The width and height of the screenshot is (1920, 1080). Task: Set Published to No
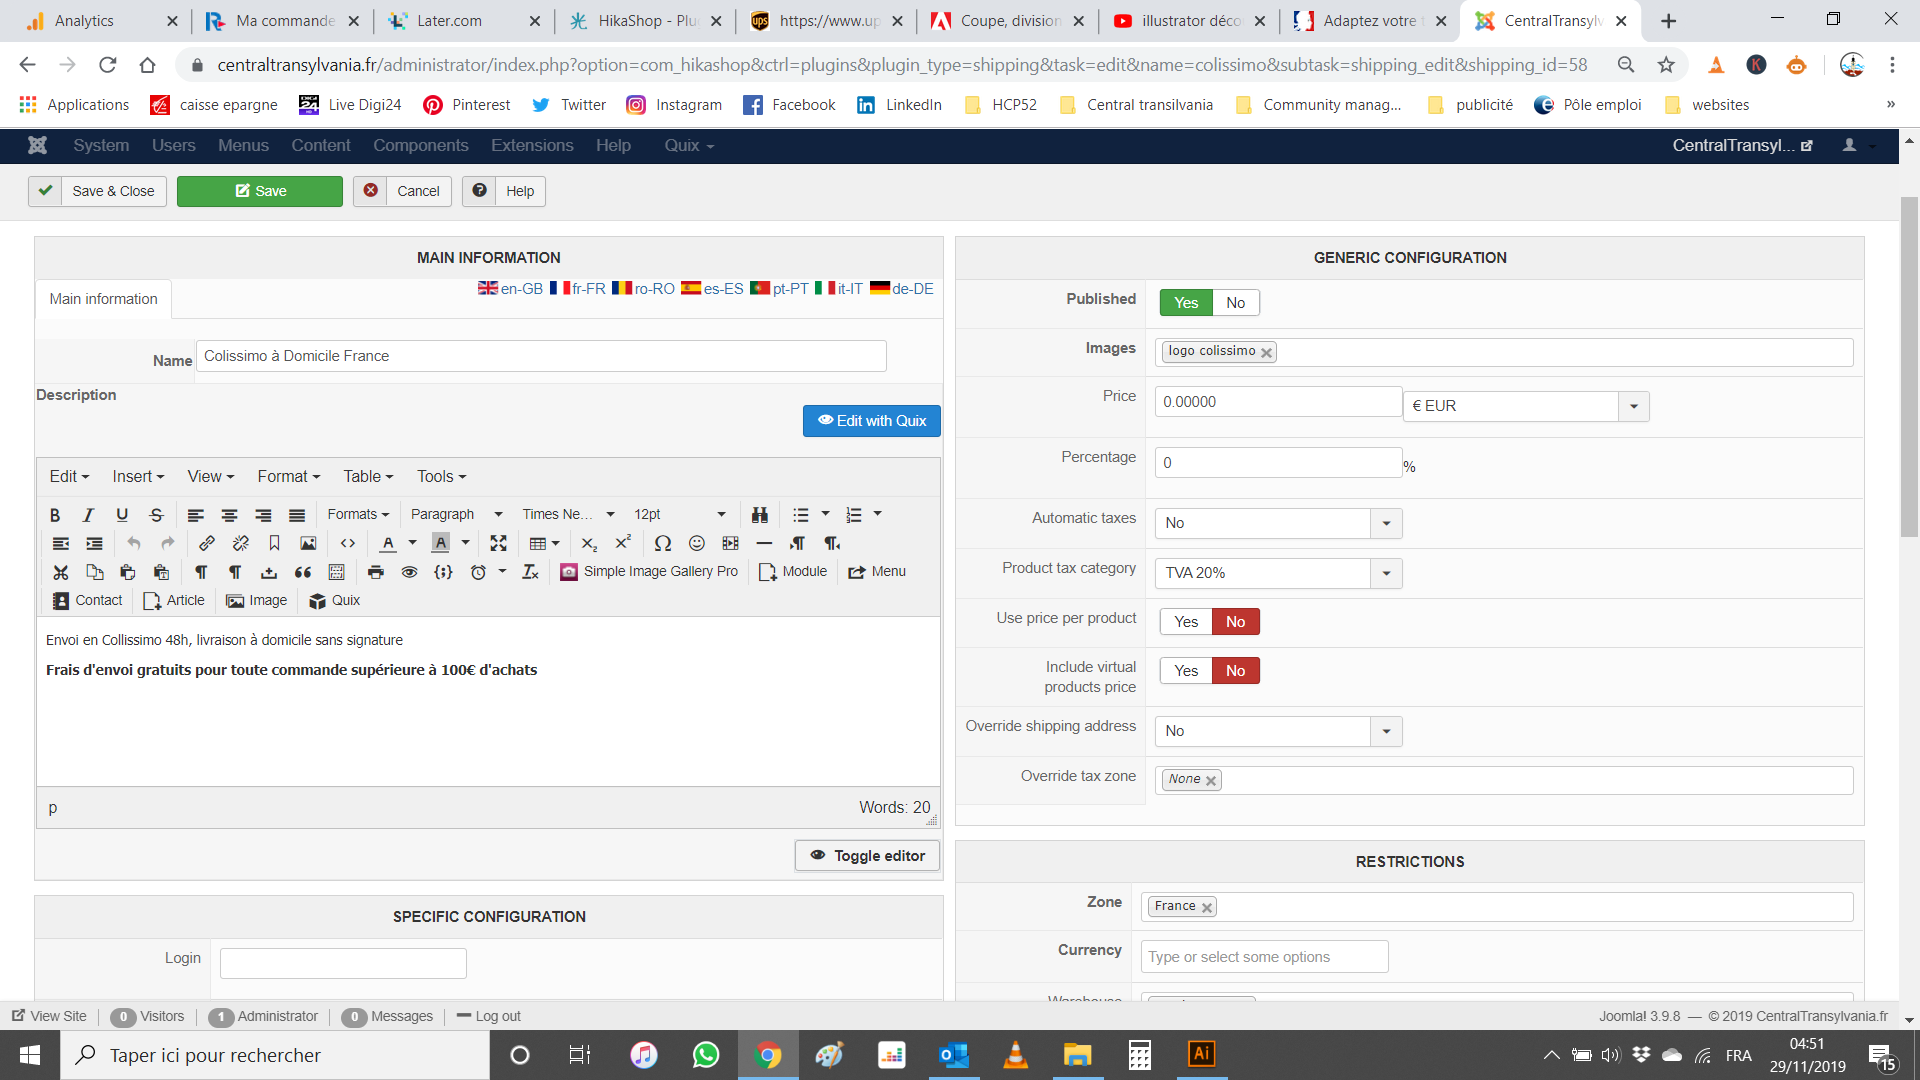1235,303
